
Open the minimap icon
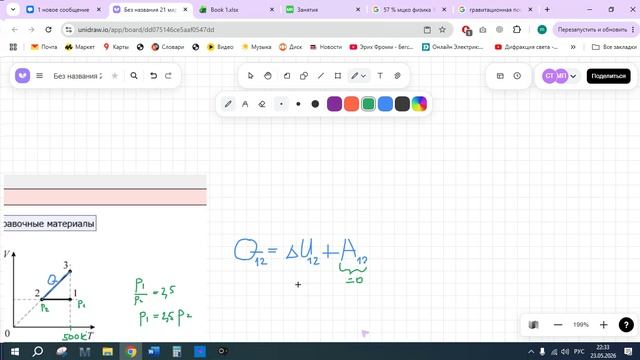point(533,325)
